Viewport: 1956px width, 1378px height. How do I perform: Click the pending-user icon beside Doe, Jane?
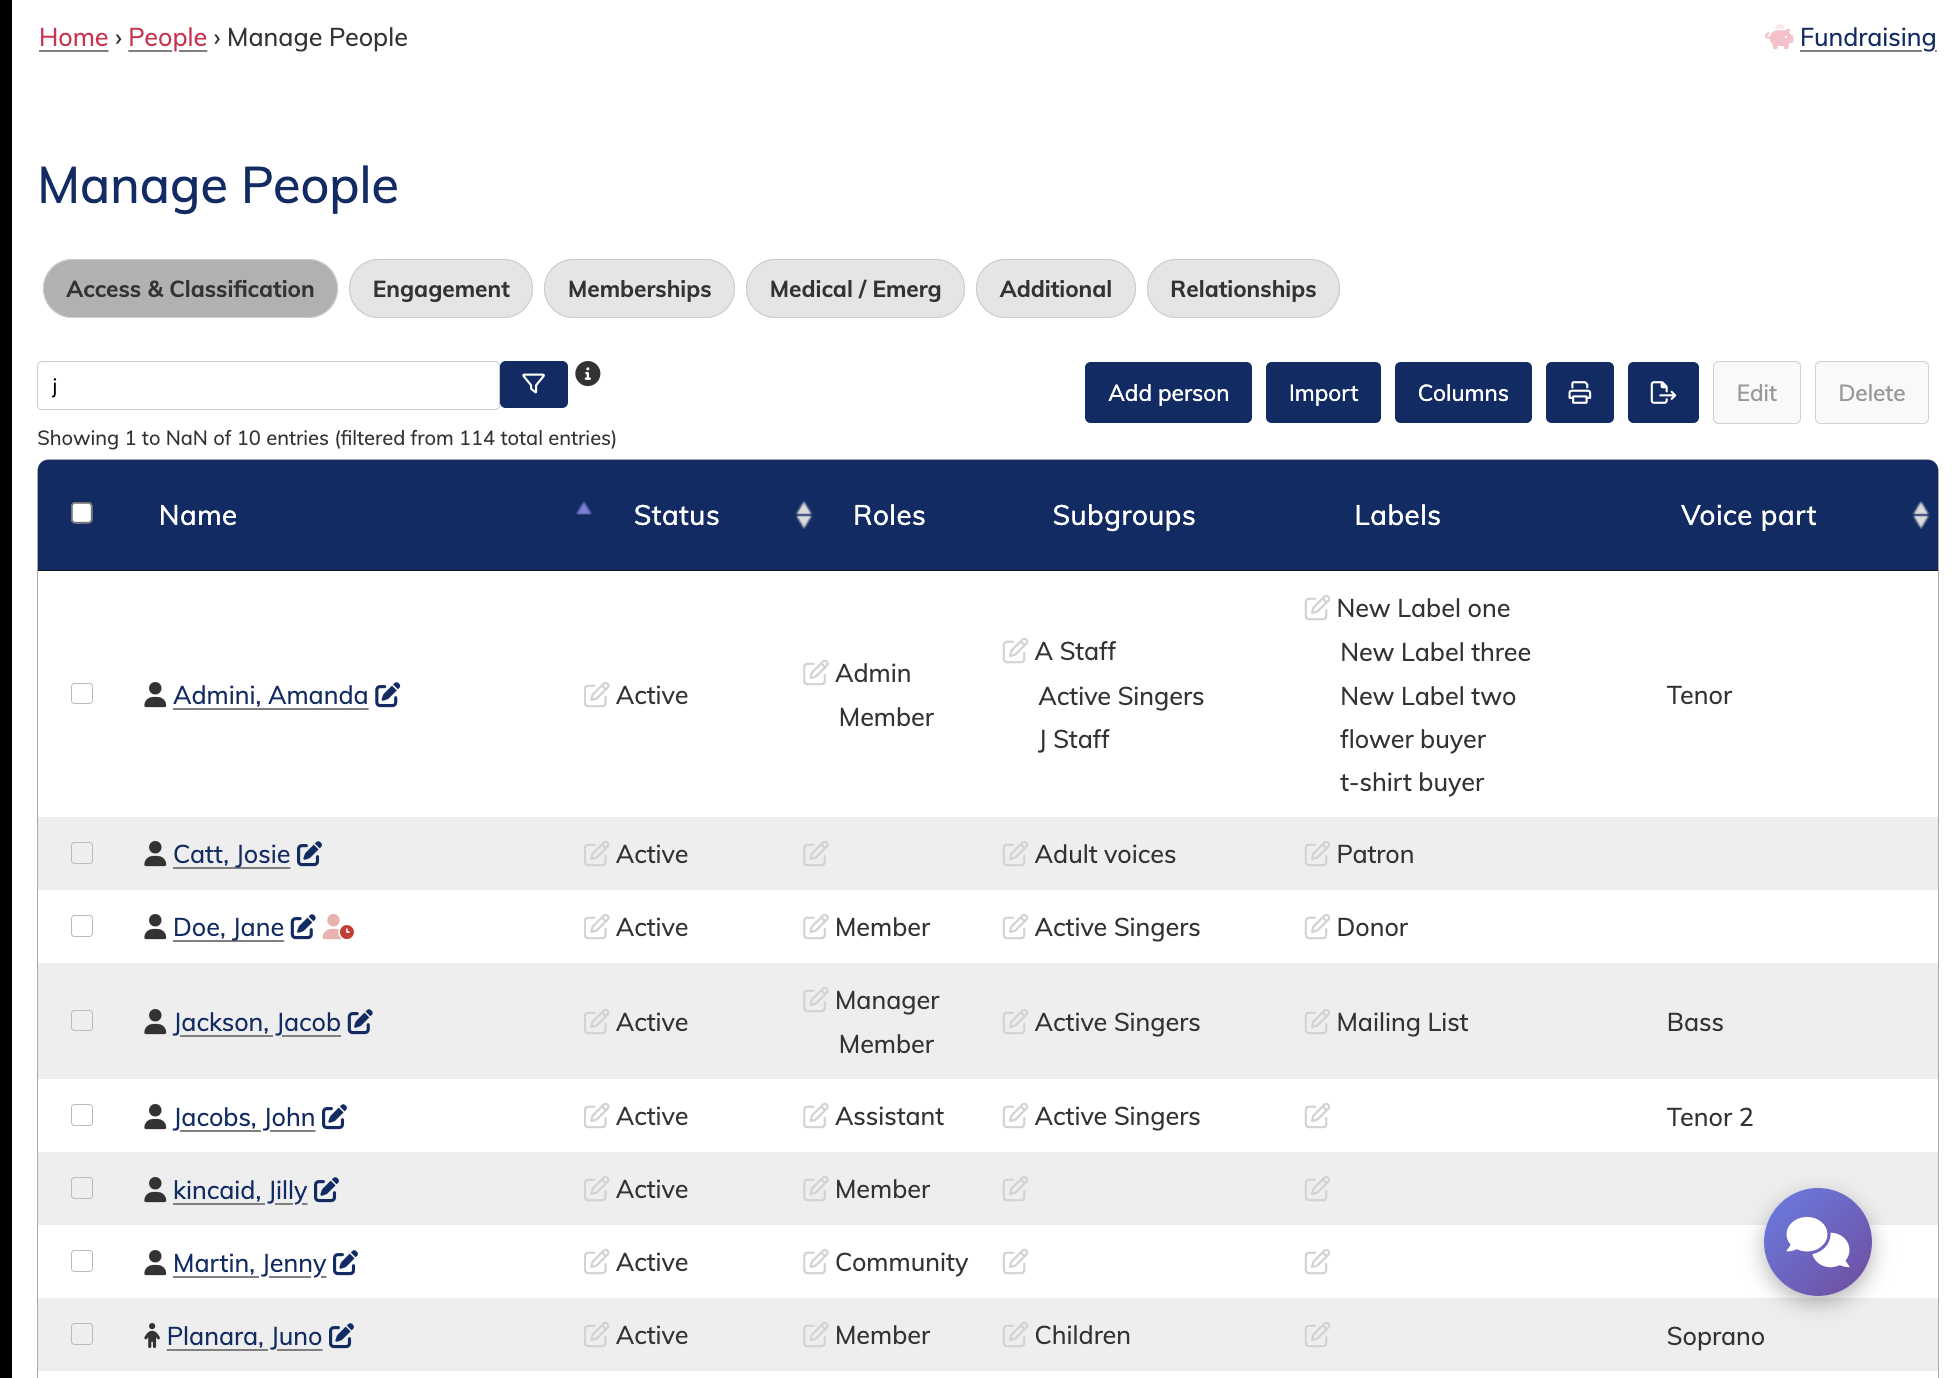(x=338, y=928)
